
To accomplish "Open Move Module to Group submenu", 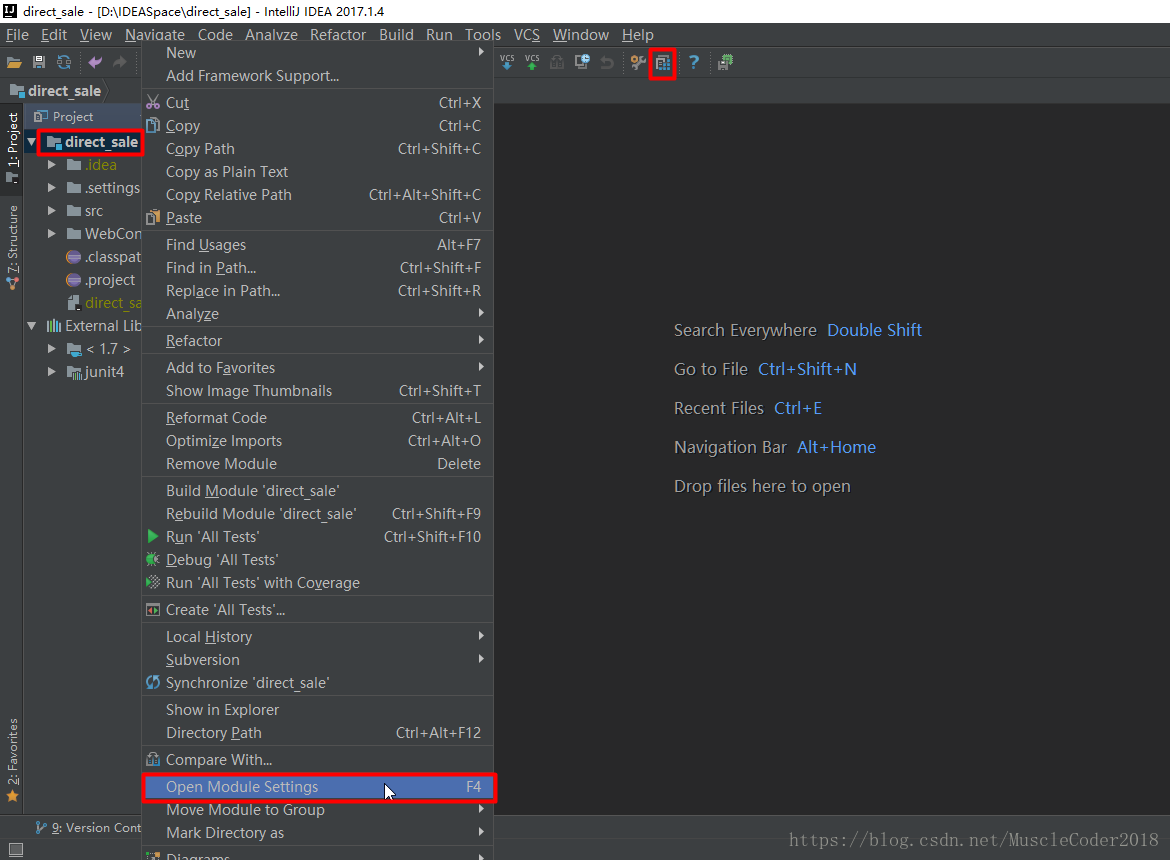I will [317, 810].
